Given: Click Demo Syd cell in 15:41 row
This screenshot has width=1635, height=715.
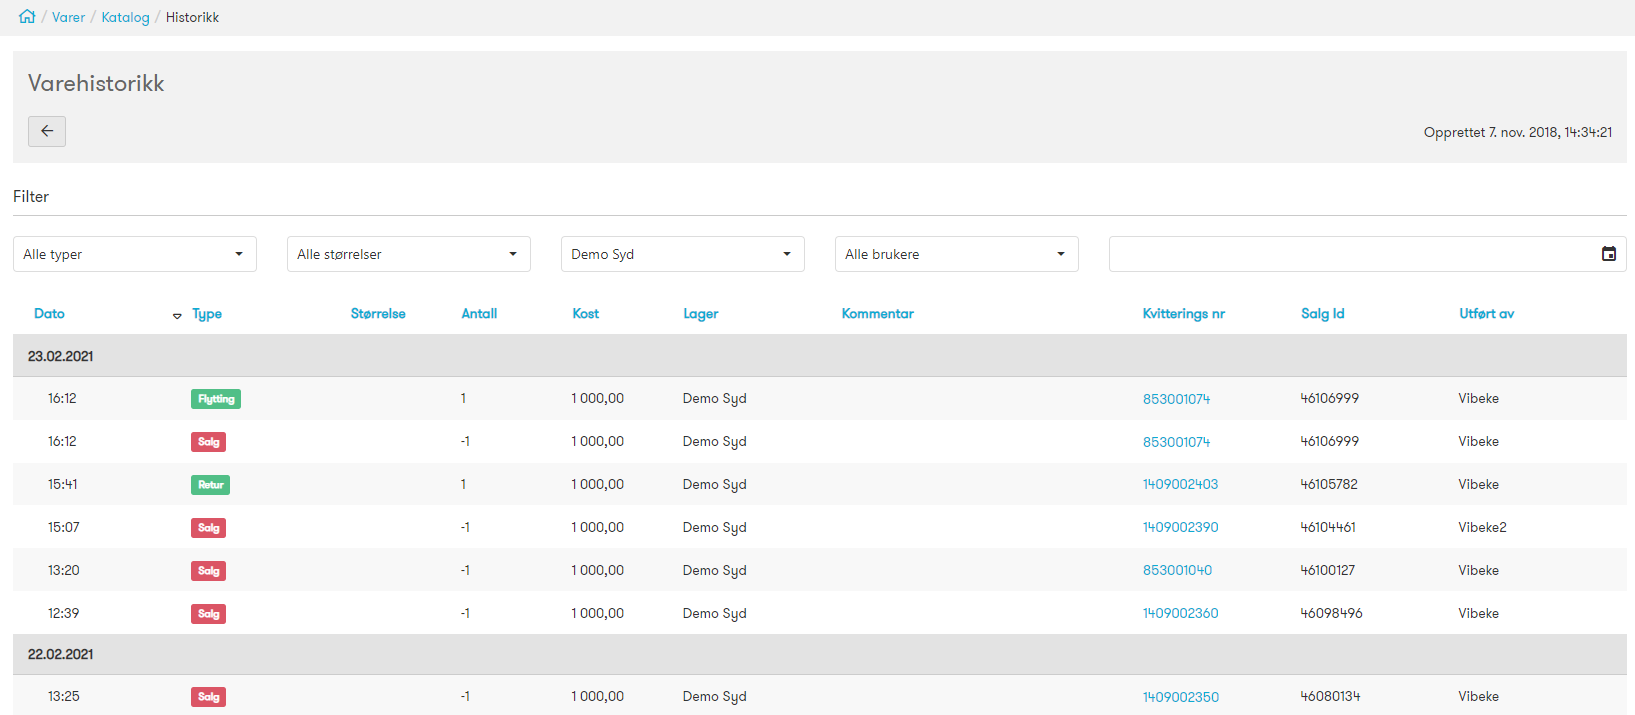Looking at the screenshot, I should pos(715,484).
